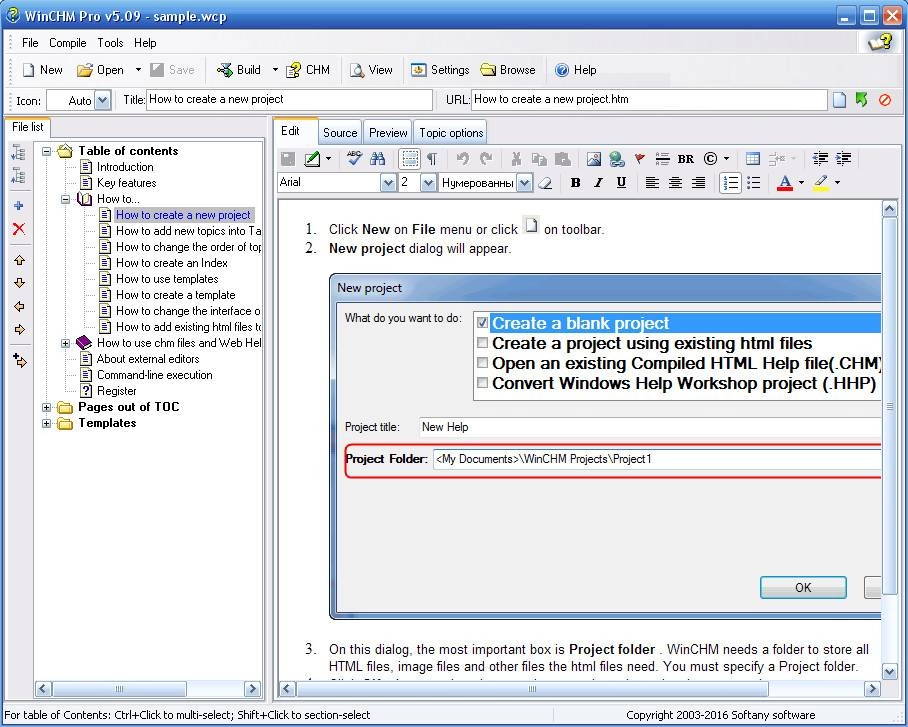Toggle underline formatting
The height and width of the screenshot is (727, 908).
(621, 183)
